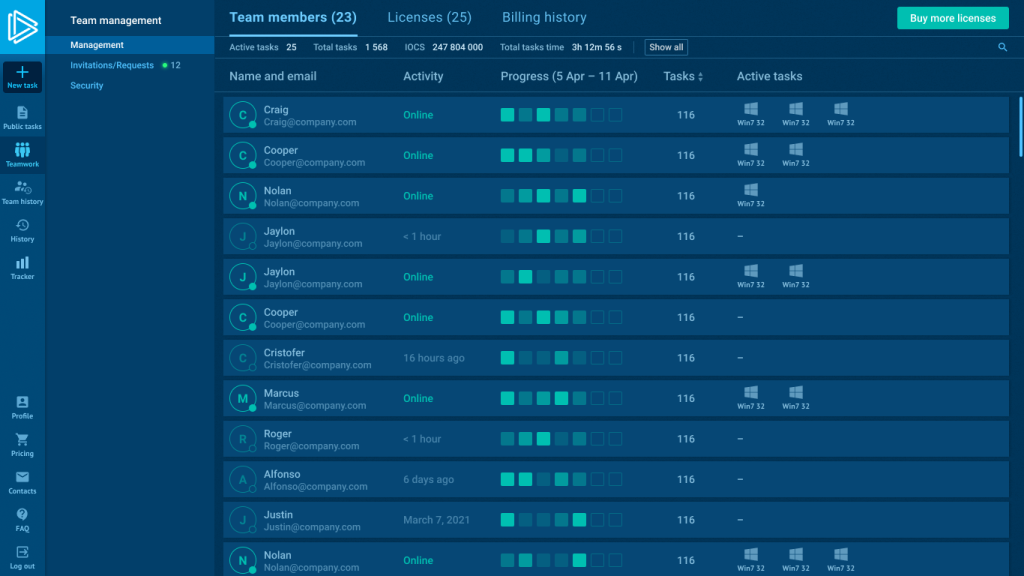Open Invitations/Requests in Team management
This screenshot has width=1024, height=576.
112,65
